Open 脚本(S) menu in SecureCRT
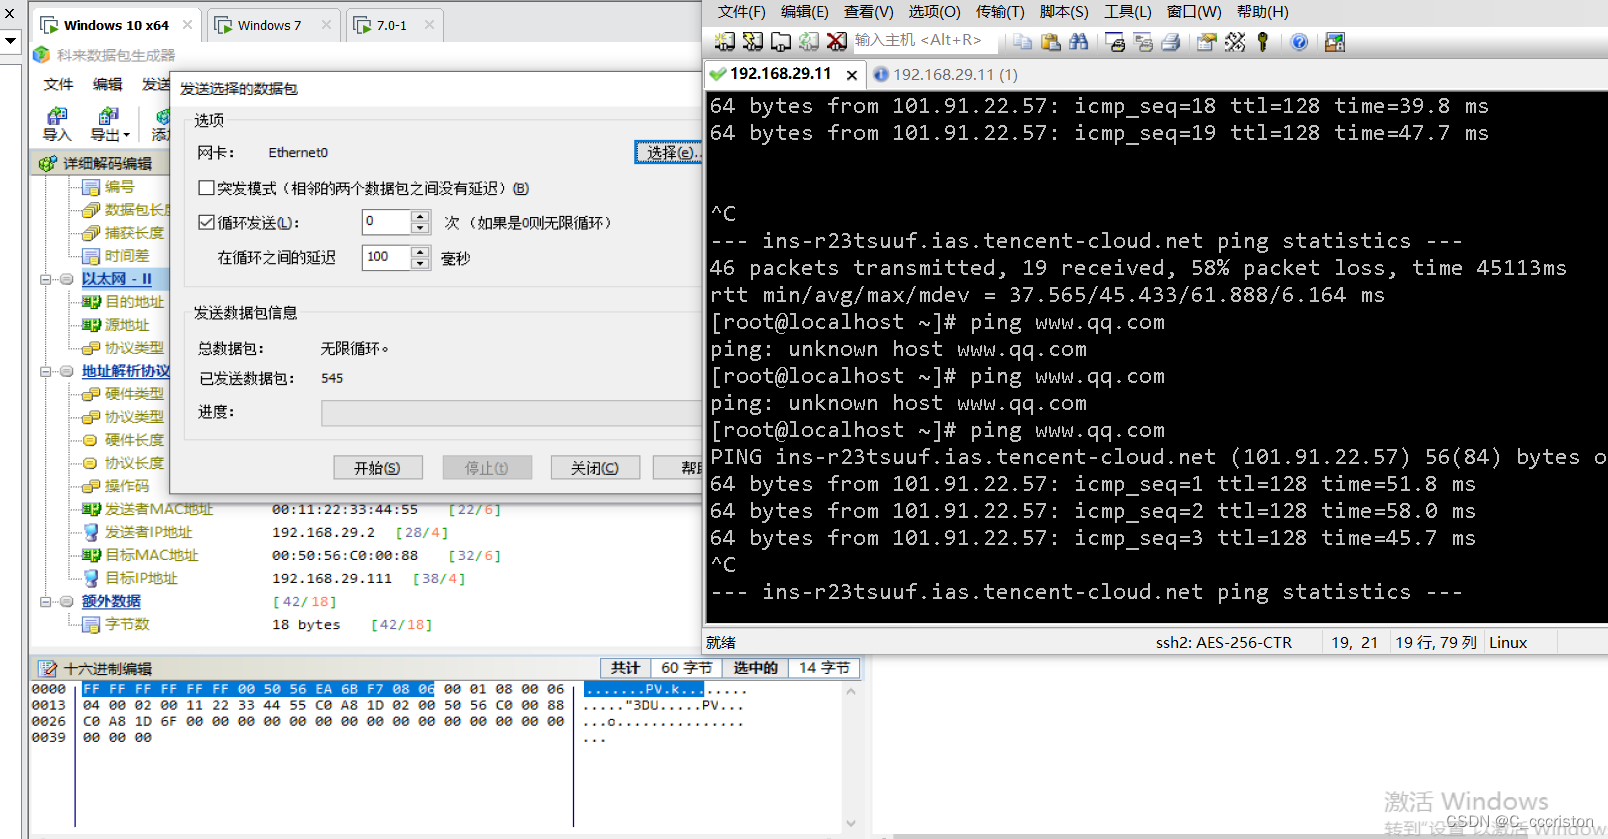 click(x=1064, y=12)
